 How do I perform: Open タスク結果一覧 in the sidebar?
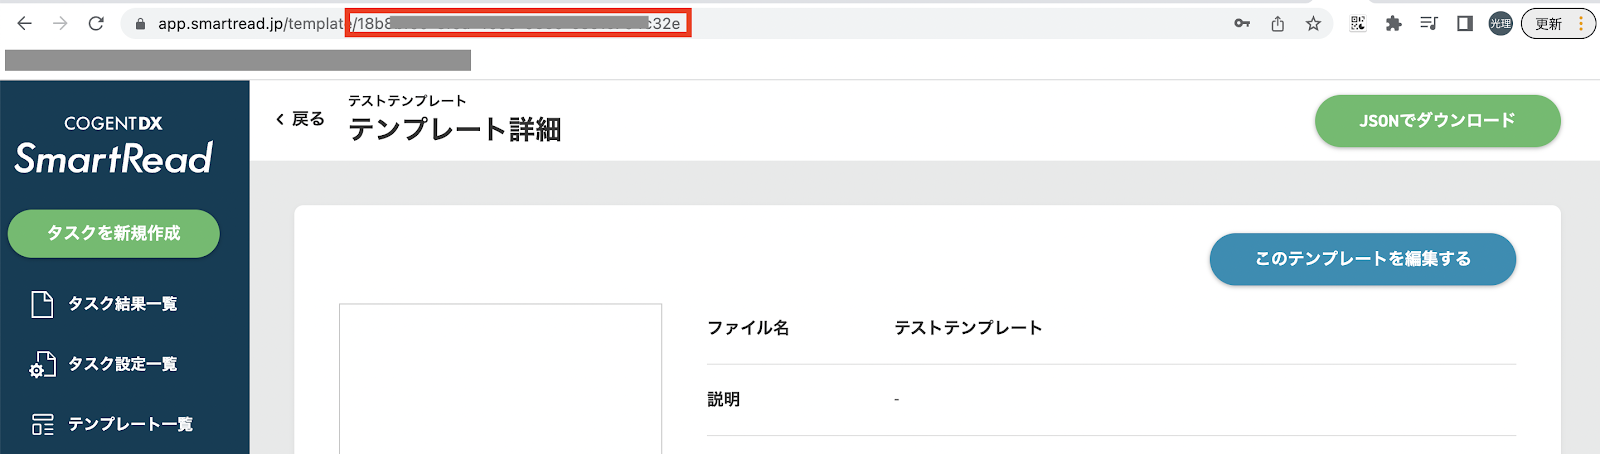(124, 304)
